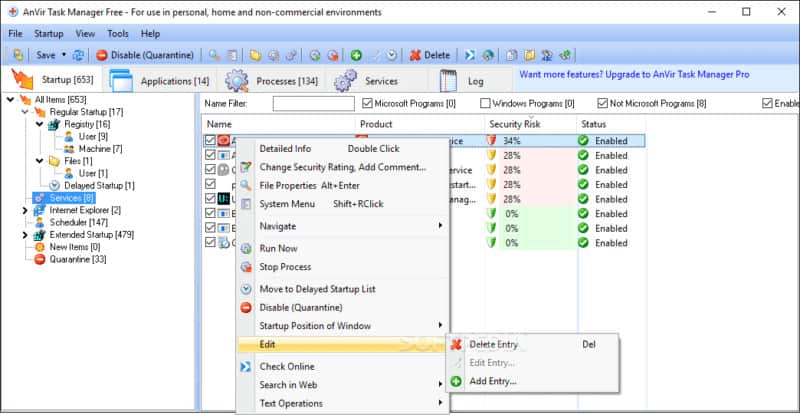Click the Applications tab window icon
Image resolution: width=800 pixels, height=415 pixels.
pyautogui.click(x=121, y=80)
